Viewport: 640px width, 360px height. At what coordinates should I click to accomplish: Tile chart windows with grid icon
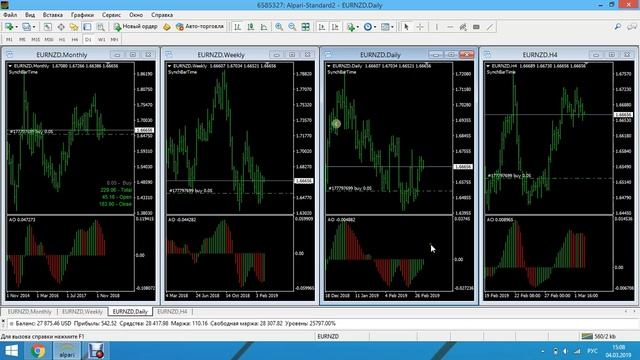(x=305, y=27)
